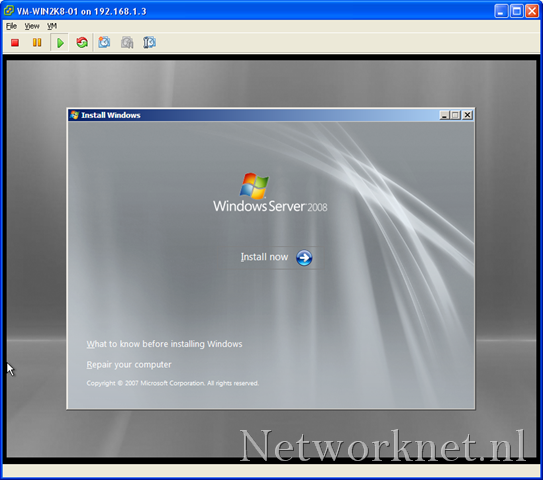
Task: Minimize the Install Windows dialog
Action: tap(444, 115)
